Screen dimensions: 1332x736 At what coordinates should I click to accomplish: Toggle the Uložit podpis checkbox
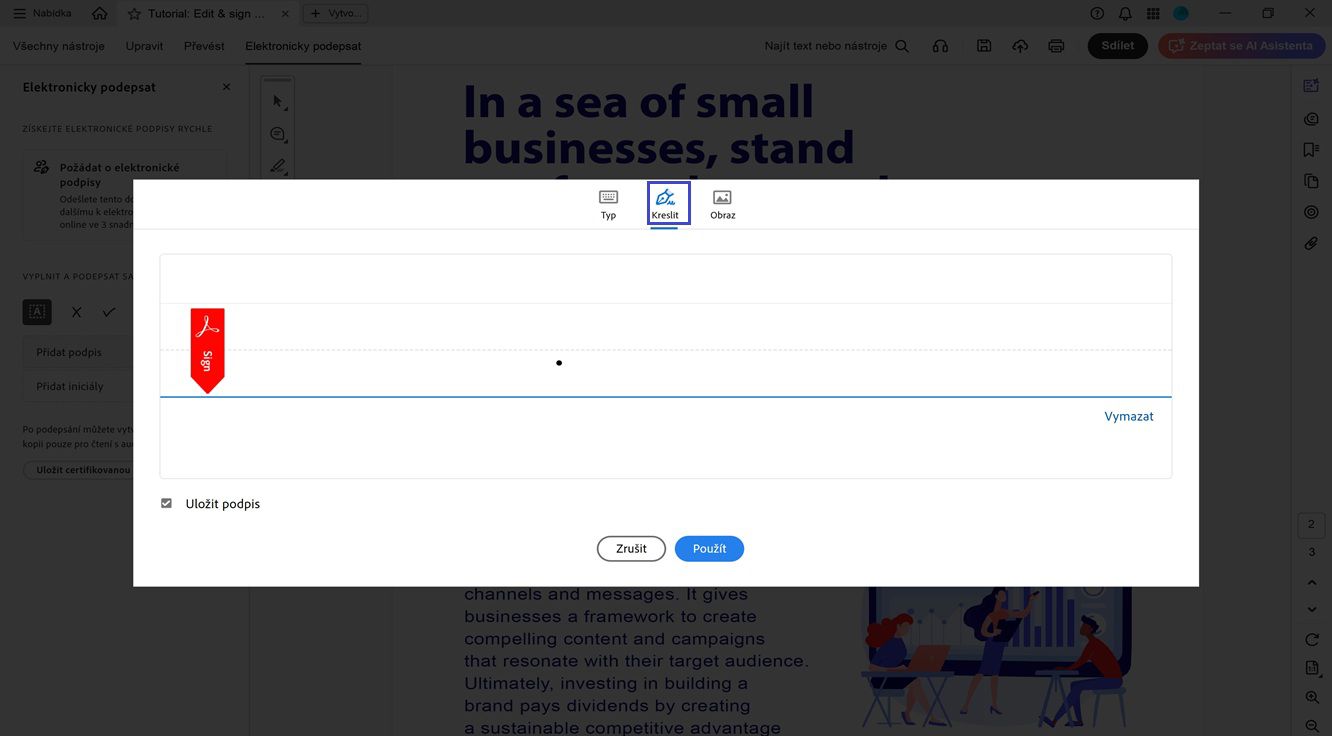pos(167,504)
